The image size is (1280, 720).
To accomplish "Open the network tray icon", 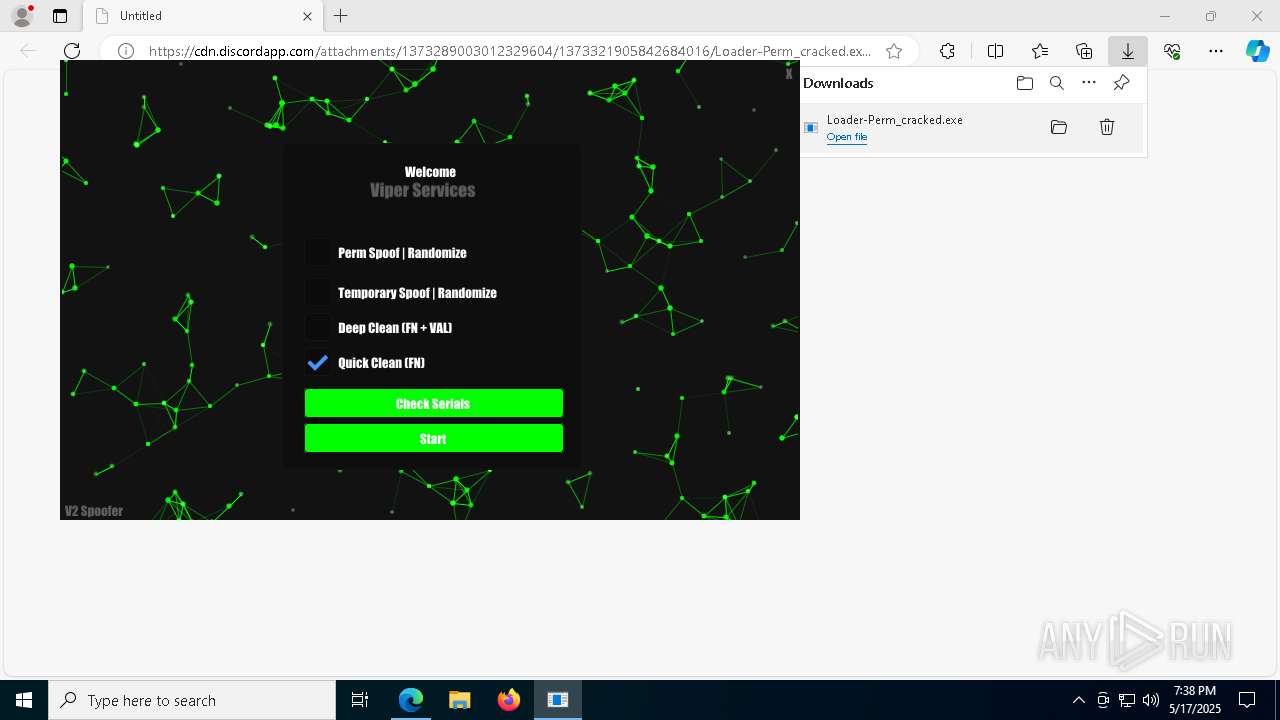I will [x=1127, y=700].
